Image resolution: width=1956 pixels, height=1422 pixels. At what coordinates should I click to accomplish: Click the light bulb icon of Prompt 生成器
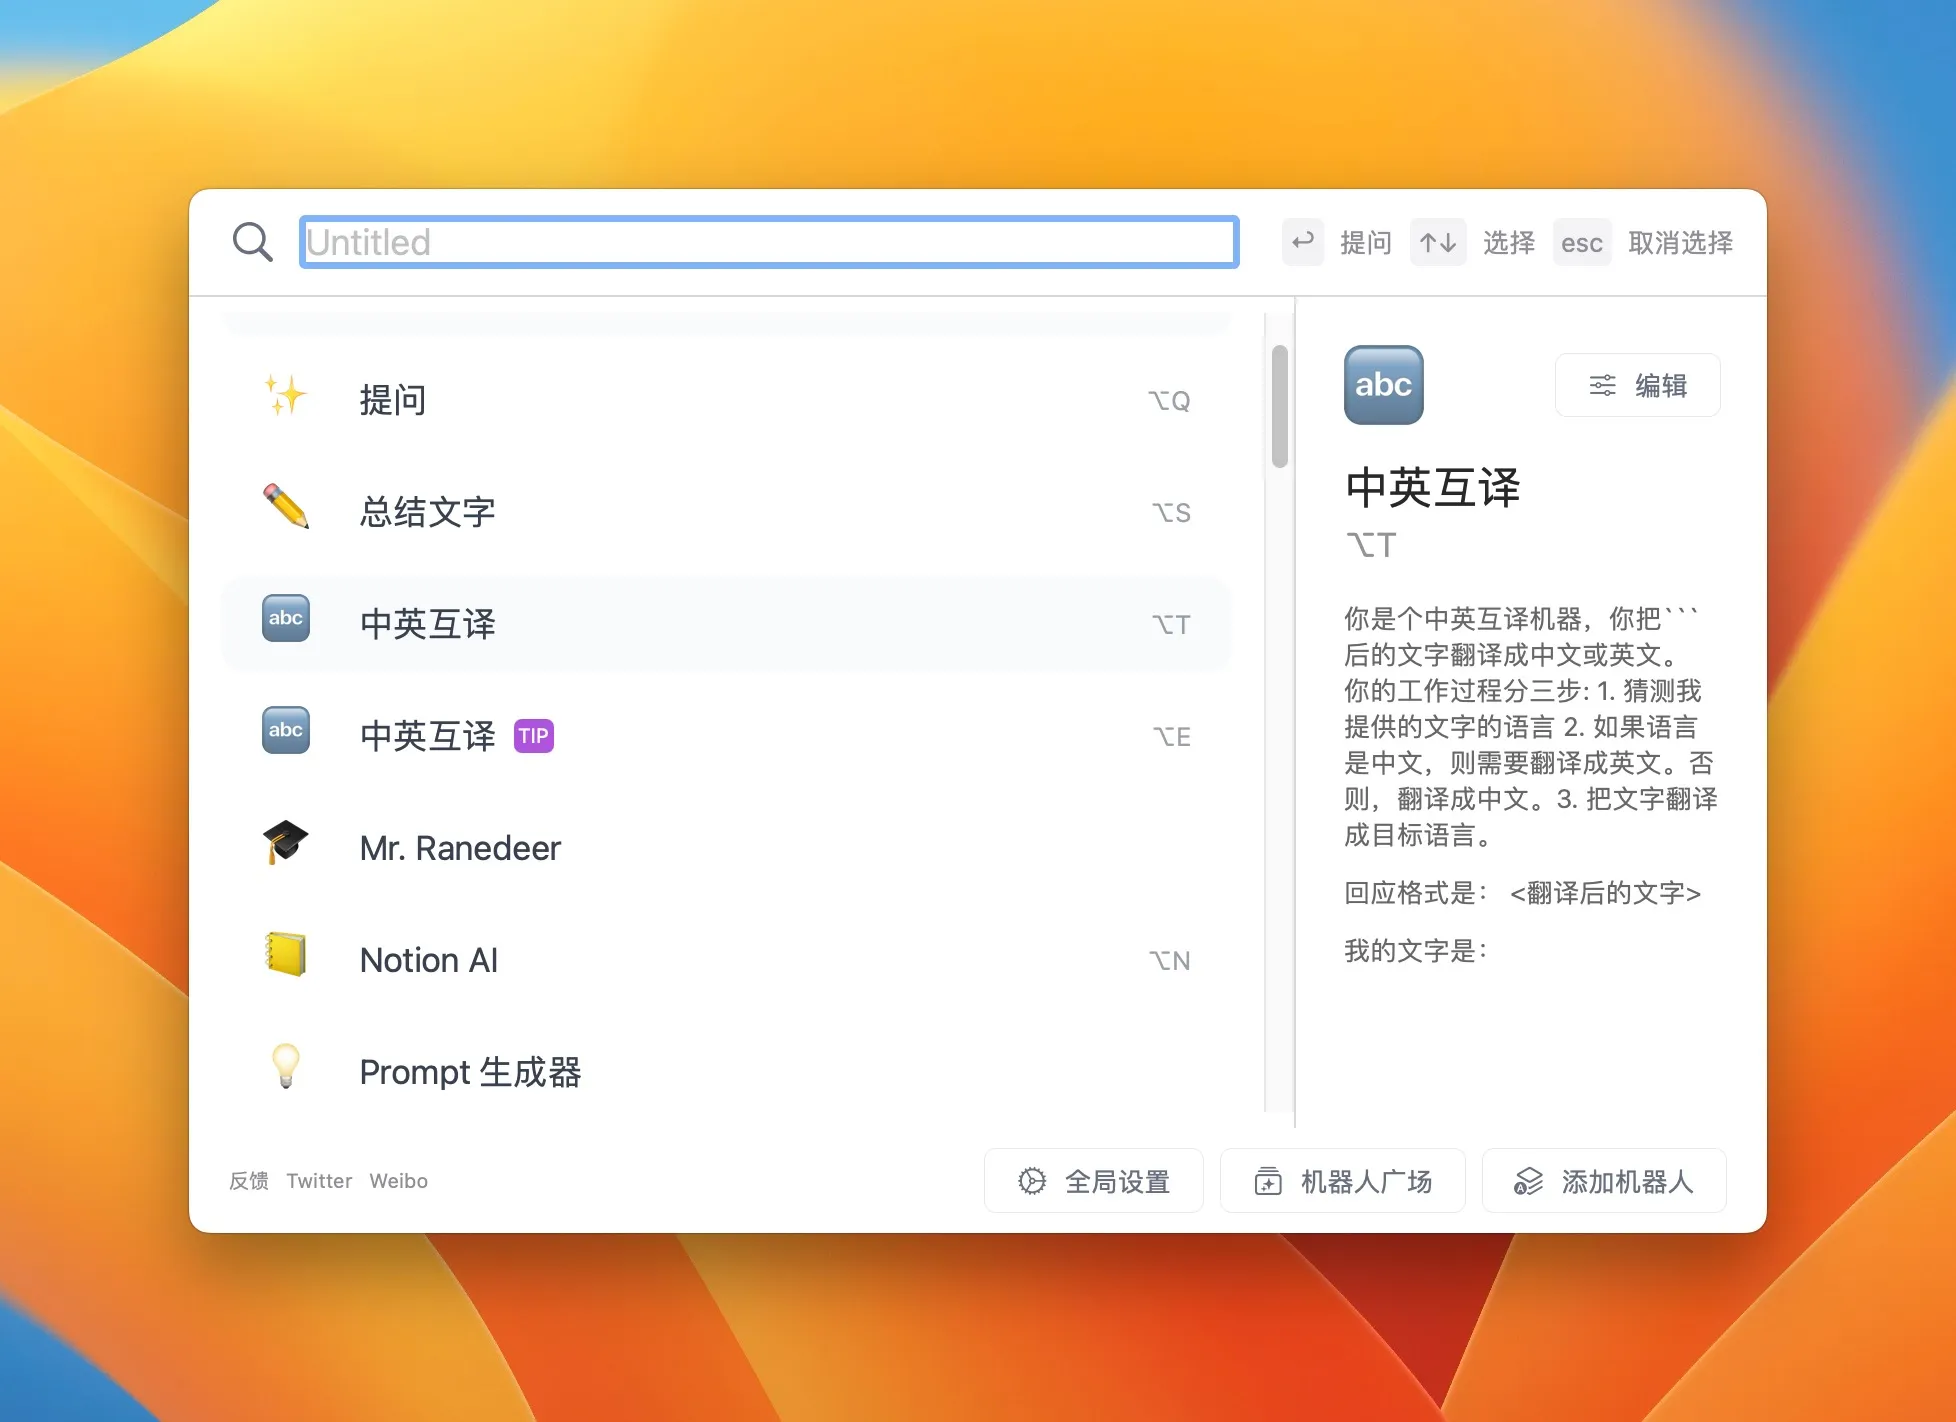pos(285,1069)
